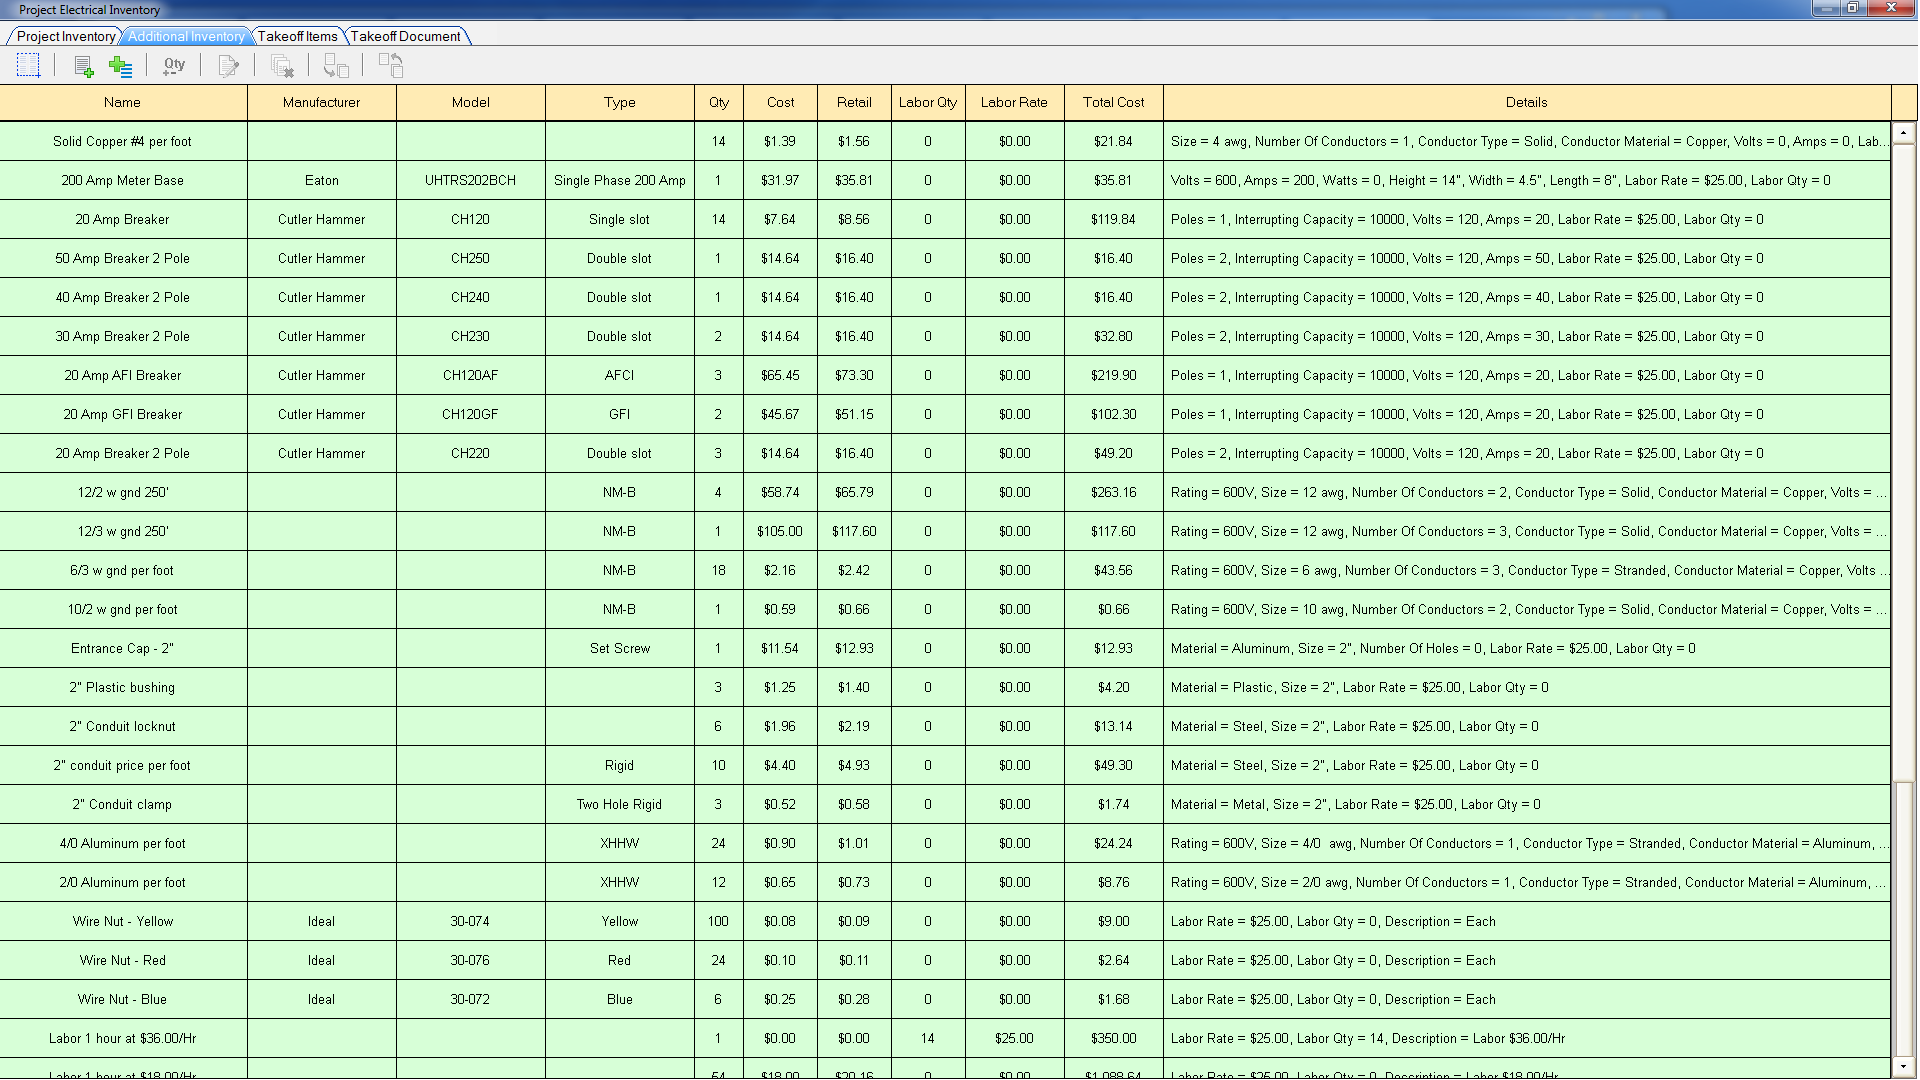Click the Select All rows toolbar icon

pyautogui.click(x=28, y=66)
